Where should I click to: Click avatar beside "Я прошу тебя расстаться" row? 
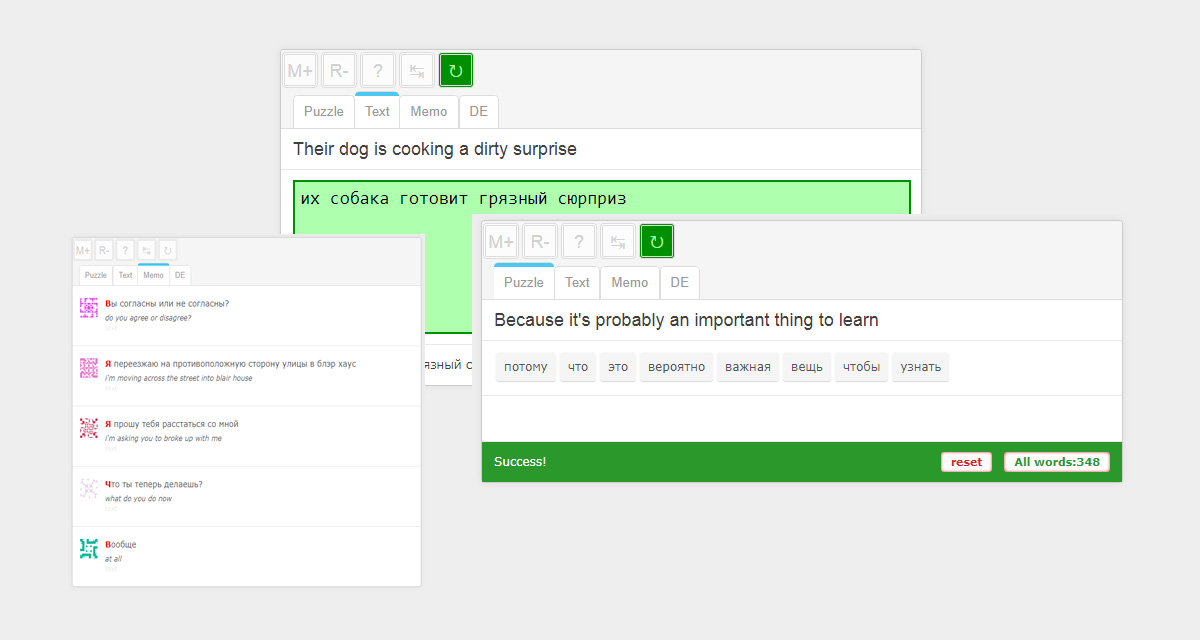(x=89, y=428)
